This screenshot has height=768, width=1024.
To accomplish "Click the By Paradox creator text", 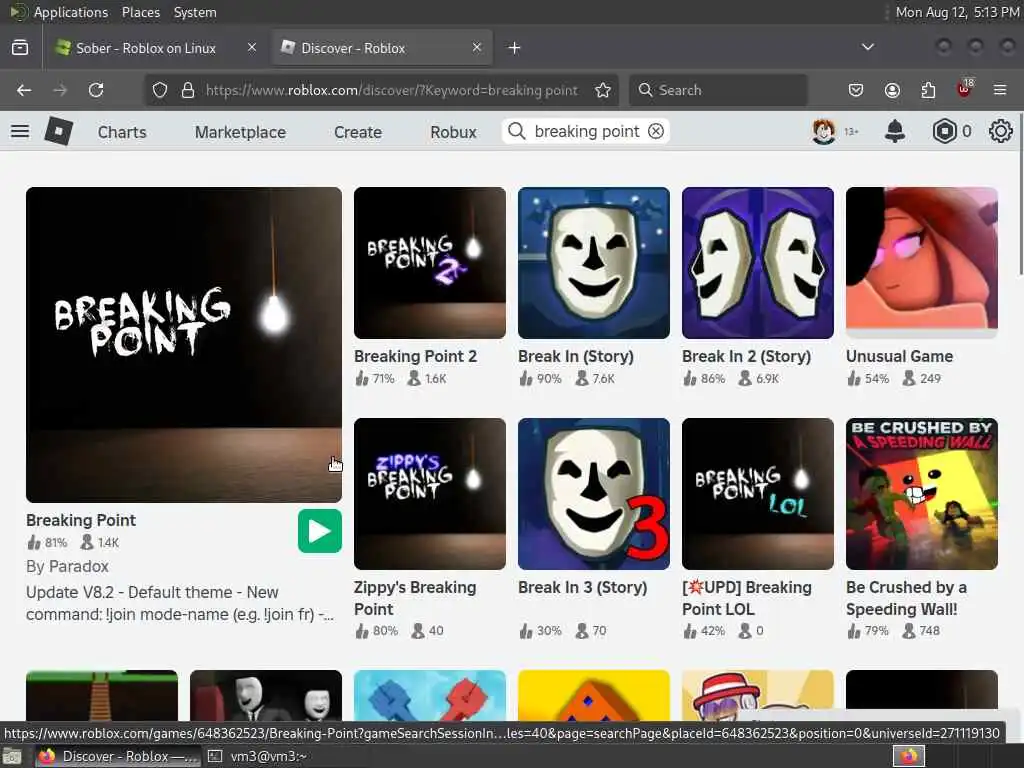I will pos(67,566).
